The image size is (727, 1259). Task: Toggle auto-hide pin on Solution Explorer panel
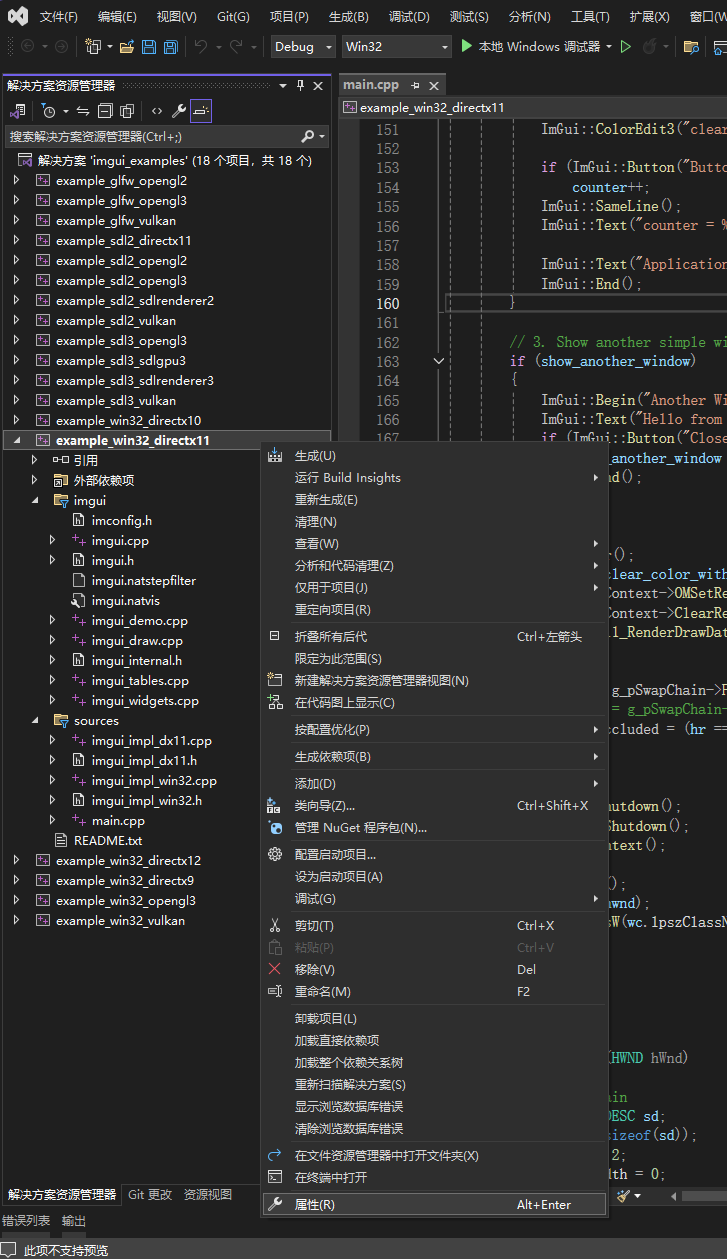(x=300, y=86)
